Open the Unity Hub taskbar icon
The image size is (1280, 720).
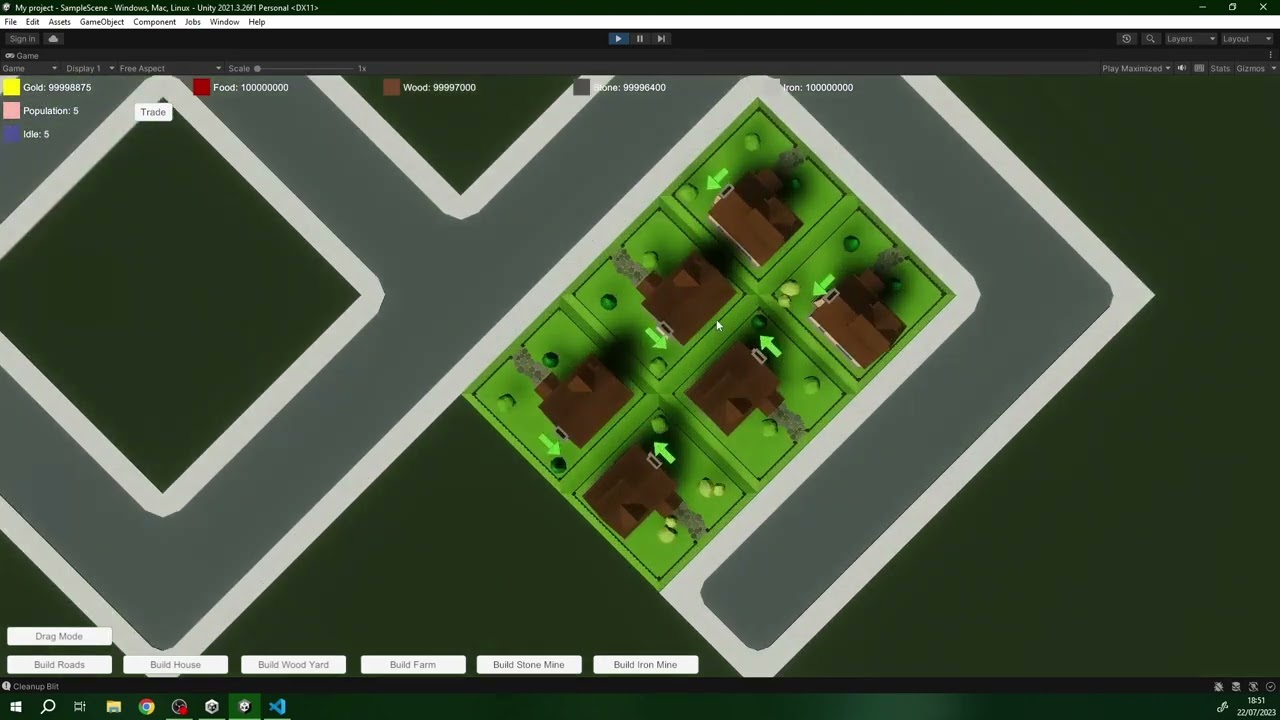click(x=211, y=707)
